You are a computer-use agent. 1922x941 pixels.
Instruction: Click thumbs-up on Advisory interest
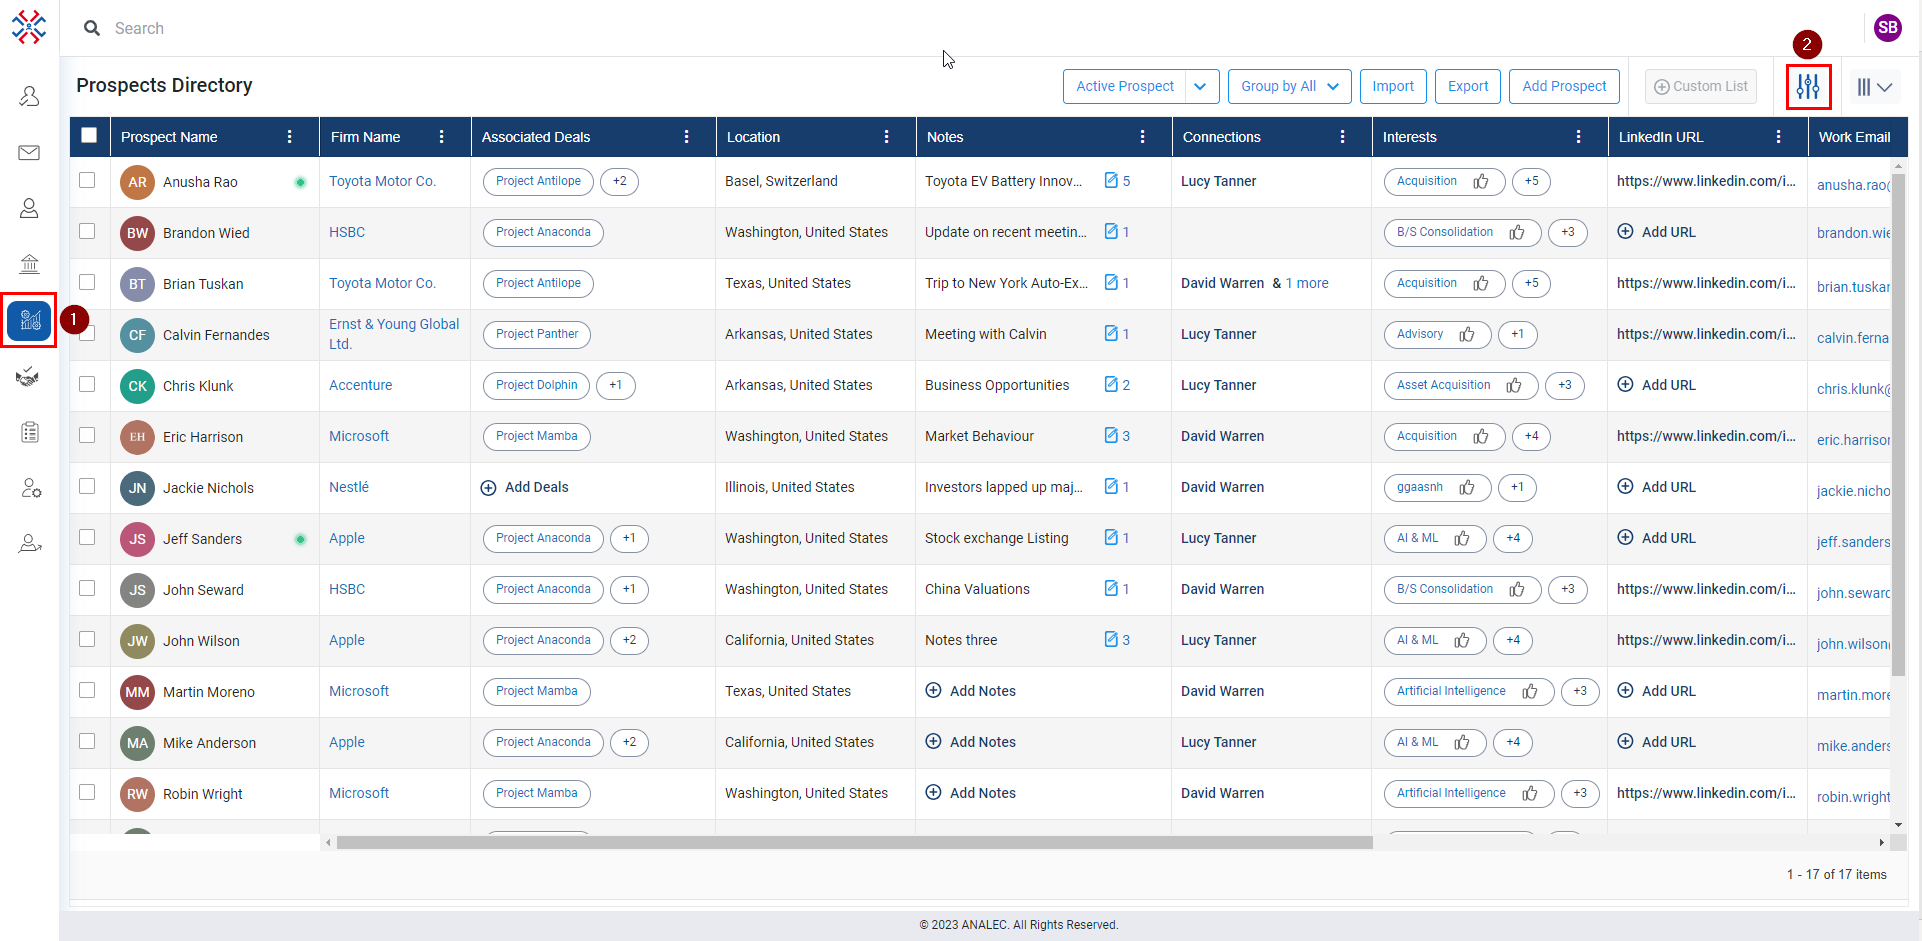click(x=1467, y=335)
